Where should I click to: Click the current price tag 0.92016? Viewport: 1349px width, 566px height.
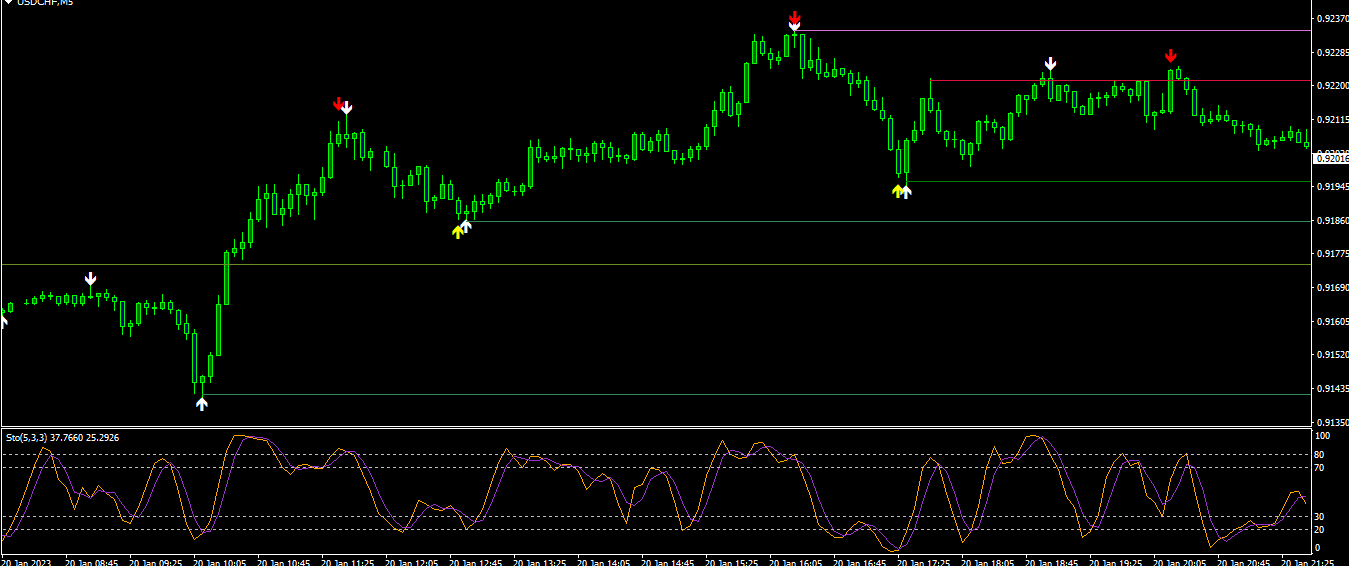point(1331,158)
